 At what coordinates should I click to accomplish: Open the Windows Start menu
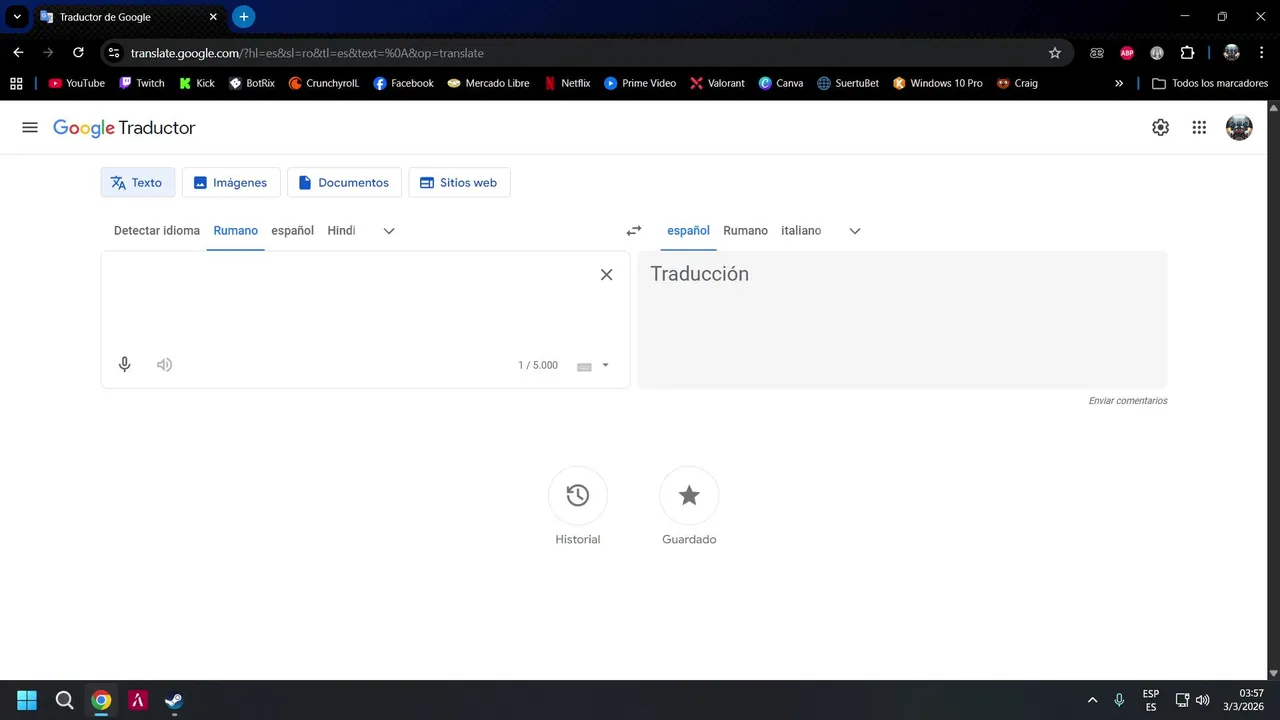click(x=27, y=700)
